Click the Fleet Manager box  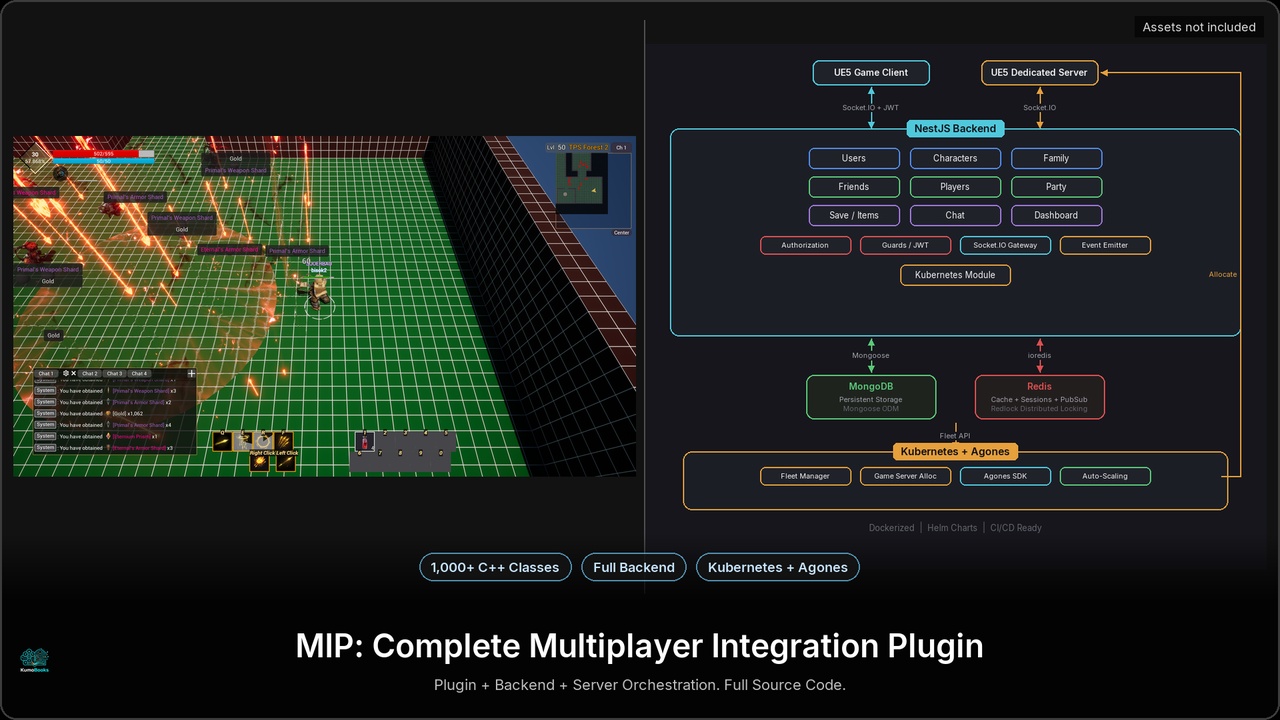(x=805, y=476)
